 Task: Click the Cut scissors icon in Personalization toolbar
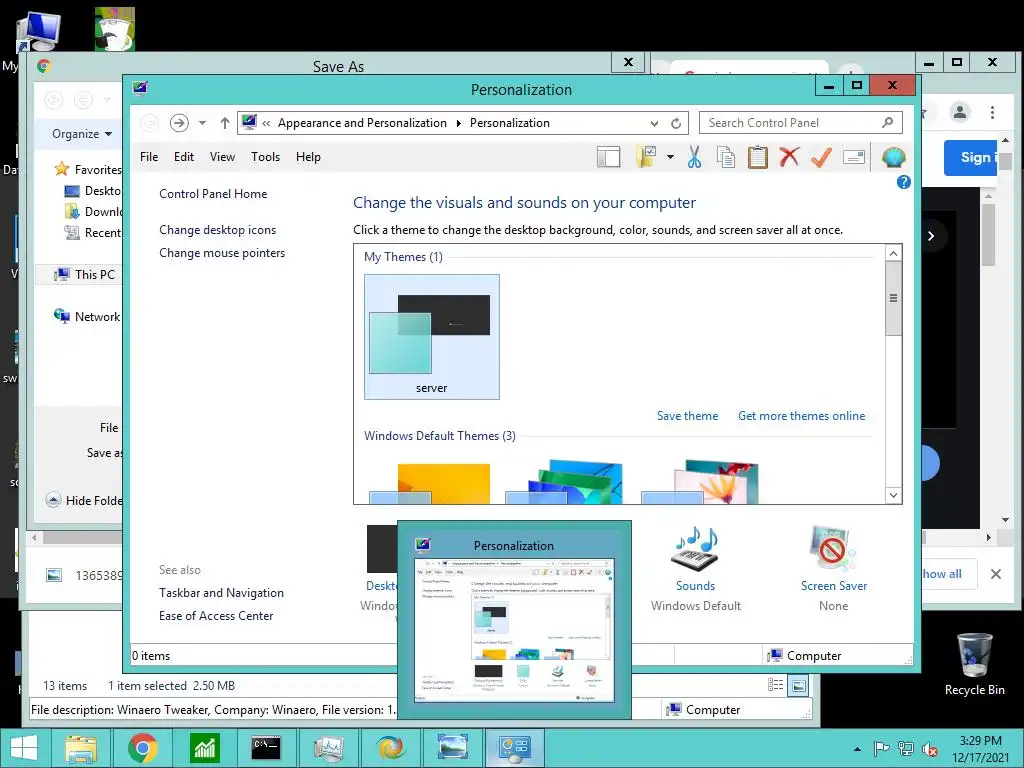click(x=694, y=157)
